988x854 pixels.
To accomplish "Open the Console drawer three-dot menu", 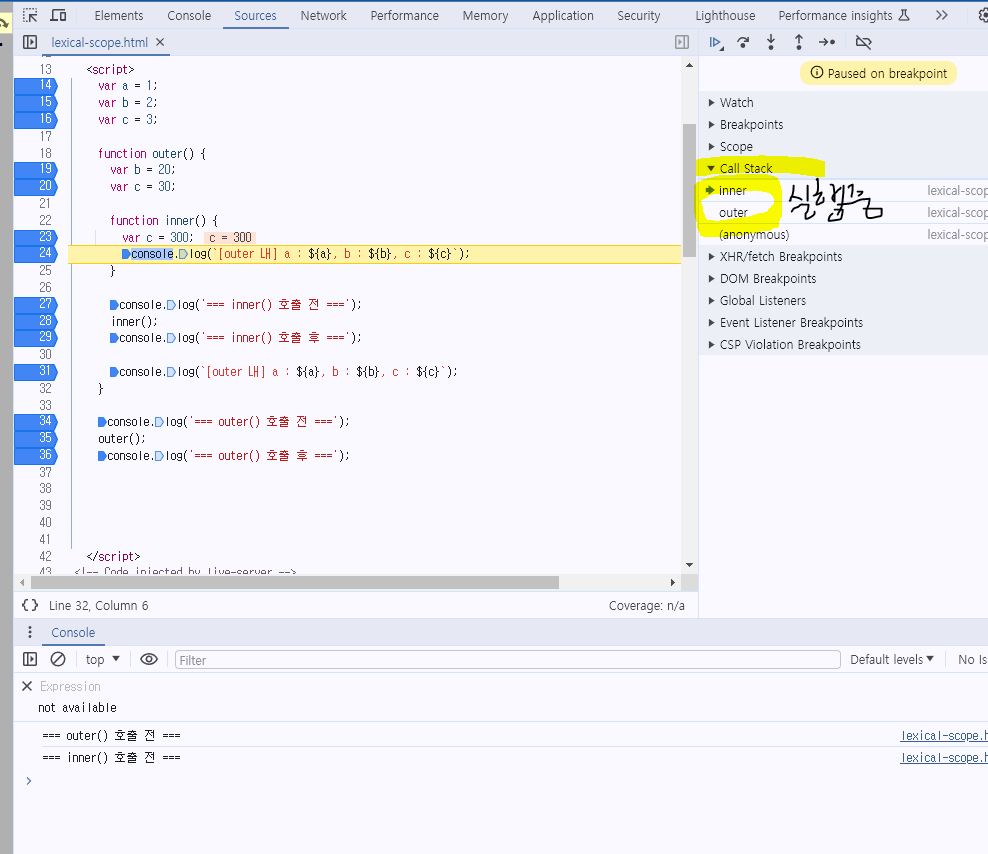I will pos(30,632).
